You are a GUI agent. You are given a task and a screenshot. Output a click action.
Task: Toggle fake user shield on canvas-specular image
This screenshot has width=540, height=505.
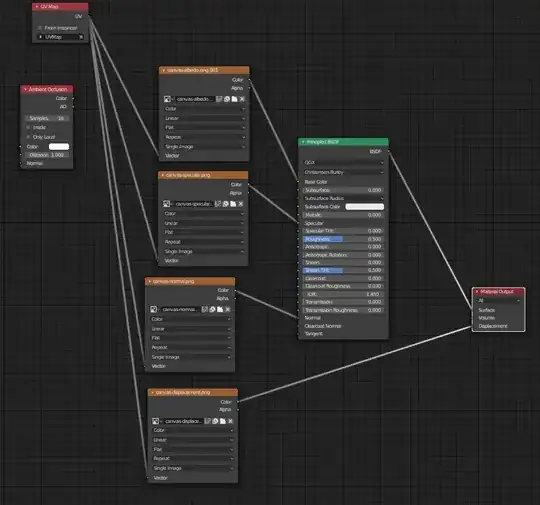pos(218,204)
